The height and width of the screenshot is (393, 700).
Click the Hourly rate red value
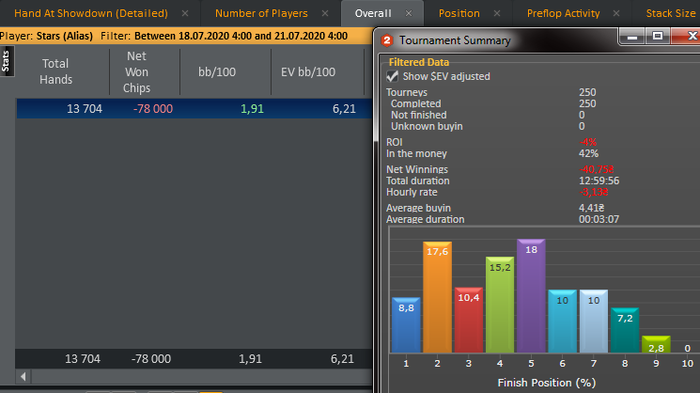[594, 192]
